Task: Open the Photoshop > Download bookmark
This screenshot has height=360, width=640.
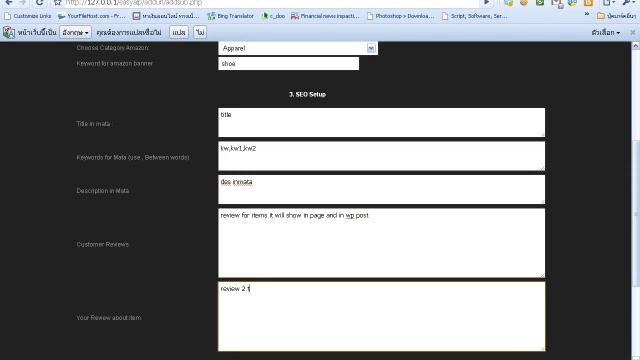Action: (x=400, y=16)
